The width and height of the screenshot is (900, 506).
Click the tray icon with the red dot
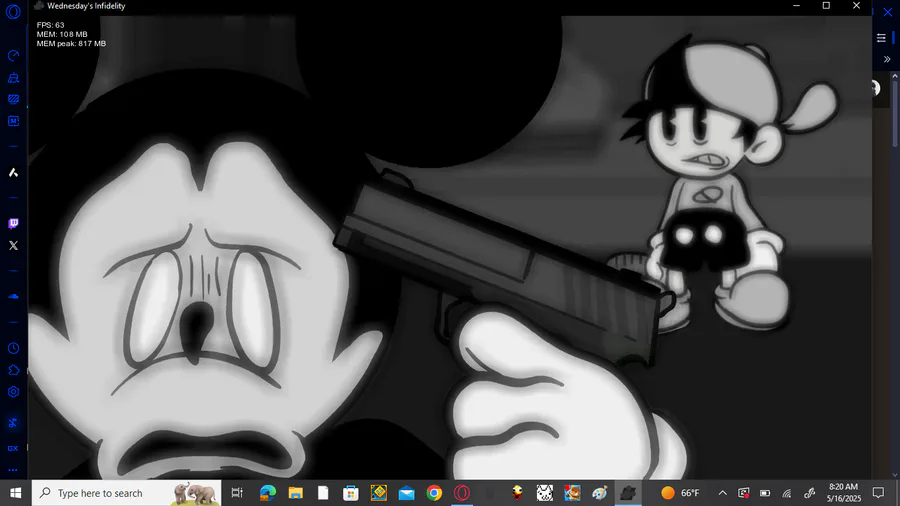pos(744,493)
